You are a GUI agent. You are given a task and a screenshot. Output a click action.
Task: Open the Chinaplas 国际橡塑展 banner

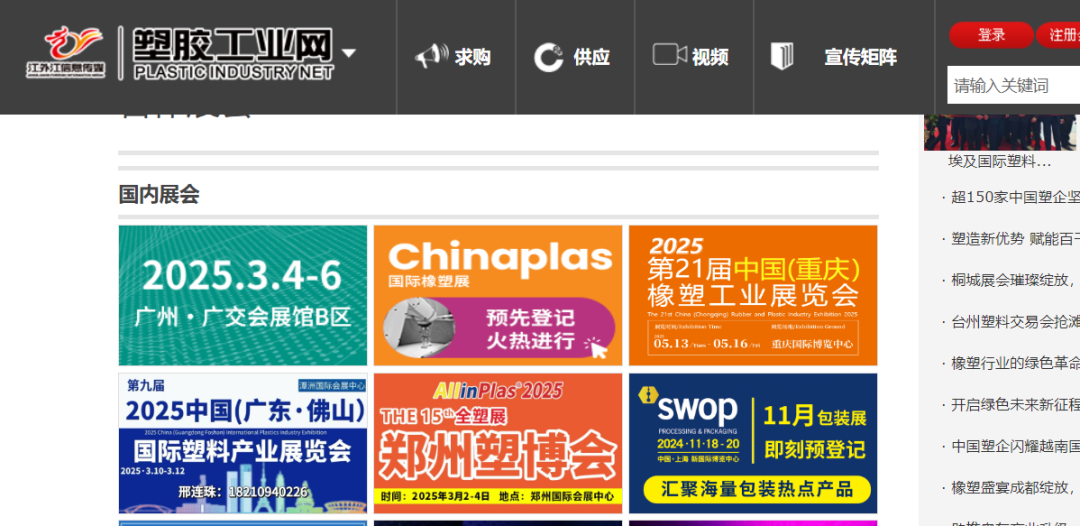pos(498,295)
